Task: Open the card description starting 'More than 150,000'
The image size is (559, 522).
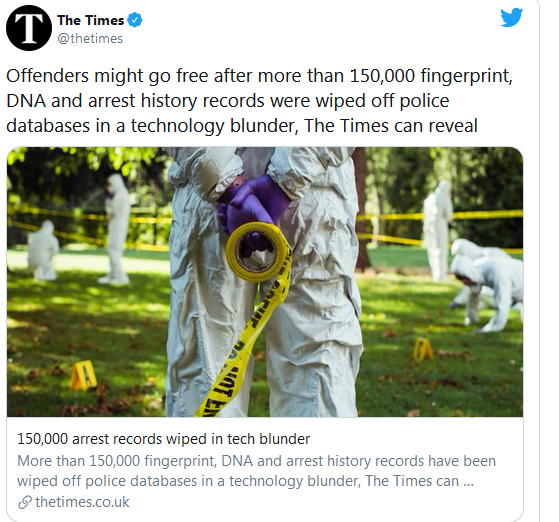Action: click(256, 471)
